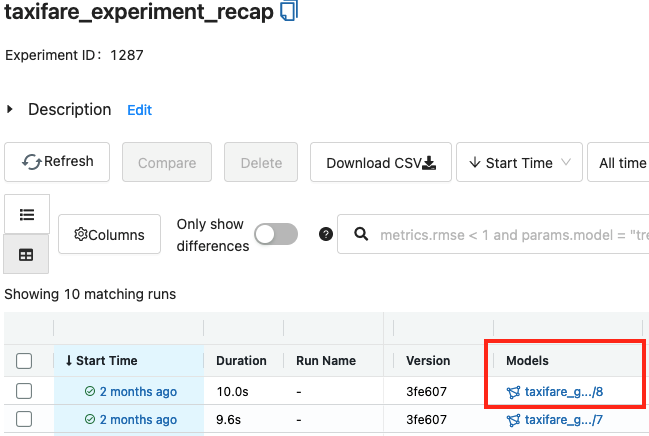
Task: Open the run lasting 9.6s
Action: point(138,419)
